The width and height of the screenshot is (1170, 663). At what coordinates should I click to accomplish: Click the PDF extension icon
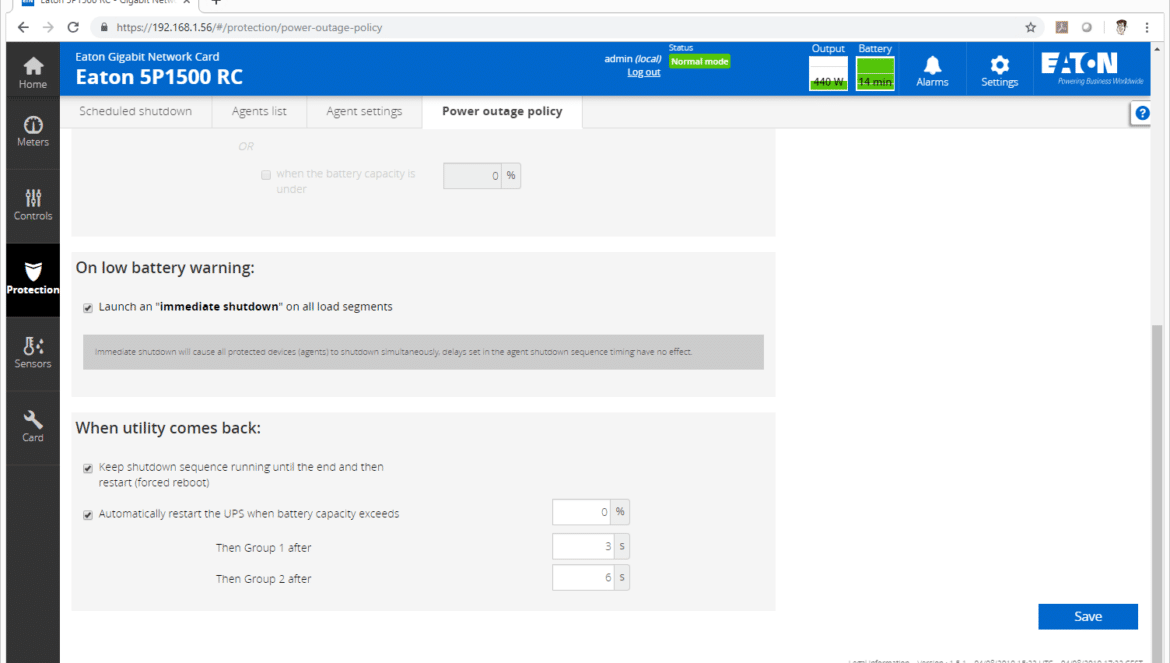1062,28
